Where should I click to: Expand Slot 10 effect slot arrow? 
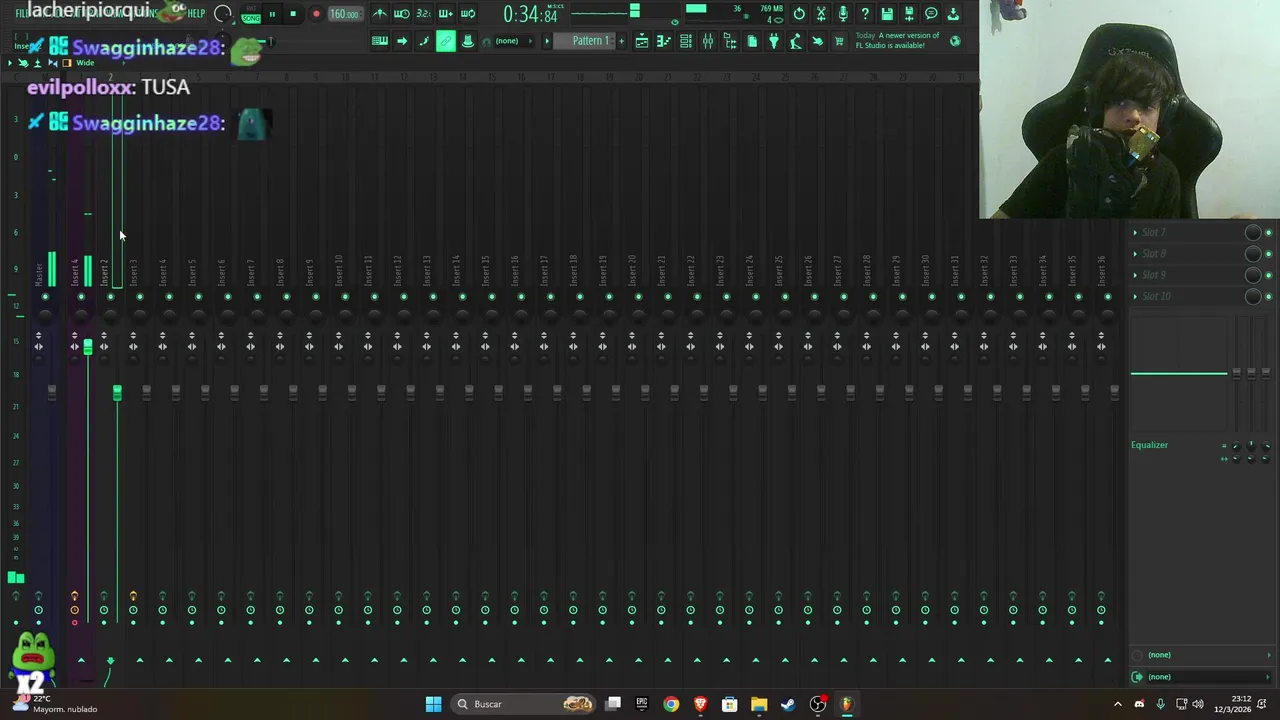pos(1135,296)
